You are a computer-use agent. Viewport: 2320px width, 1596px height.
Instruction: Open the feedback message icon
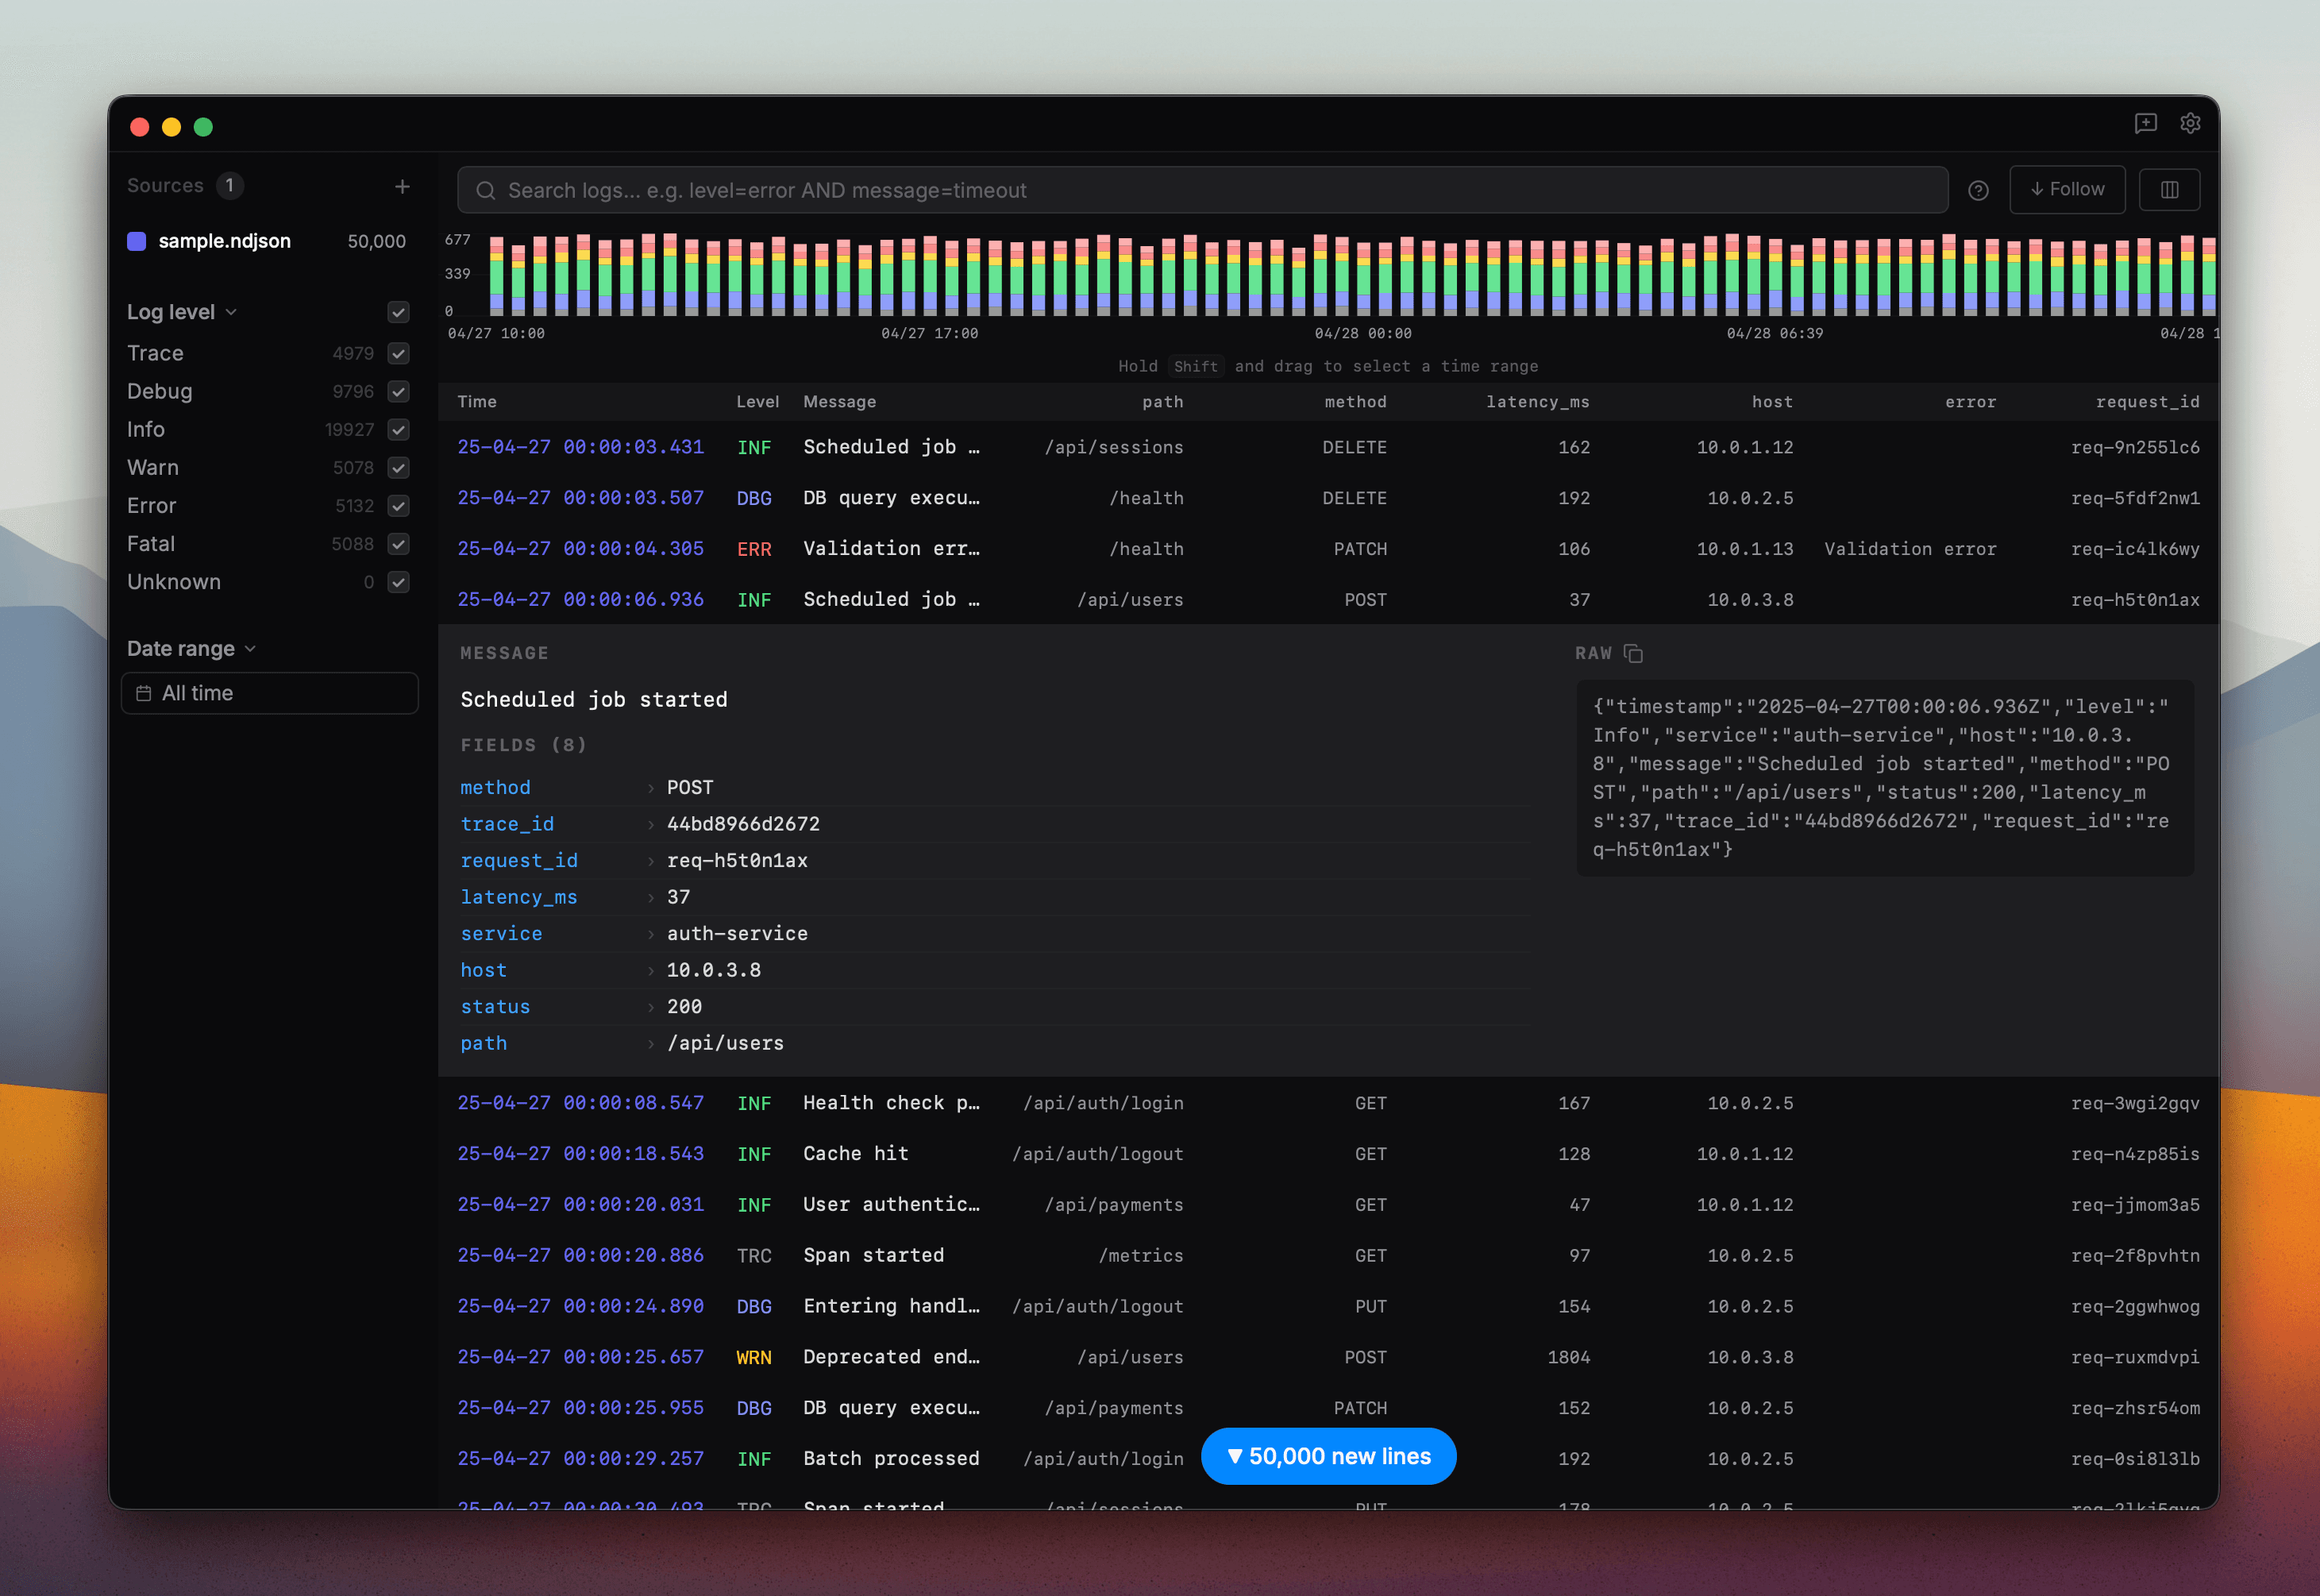click(2145, 123)
